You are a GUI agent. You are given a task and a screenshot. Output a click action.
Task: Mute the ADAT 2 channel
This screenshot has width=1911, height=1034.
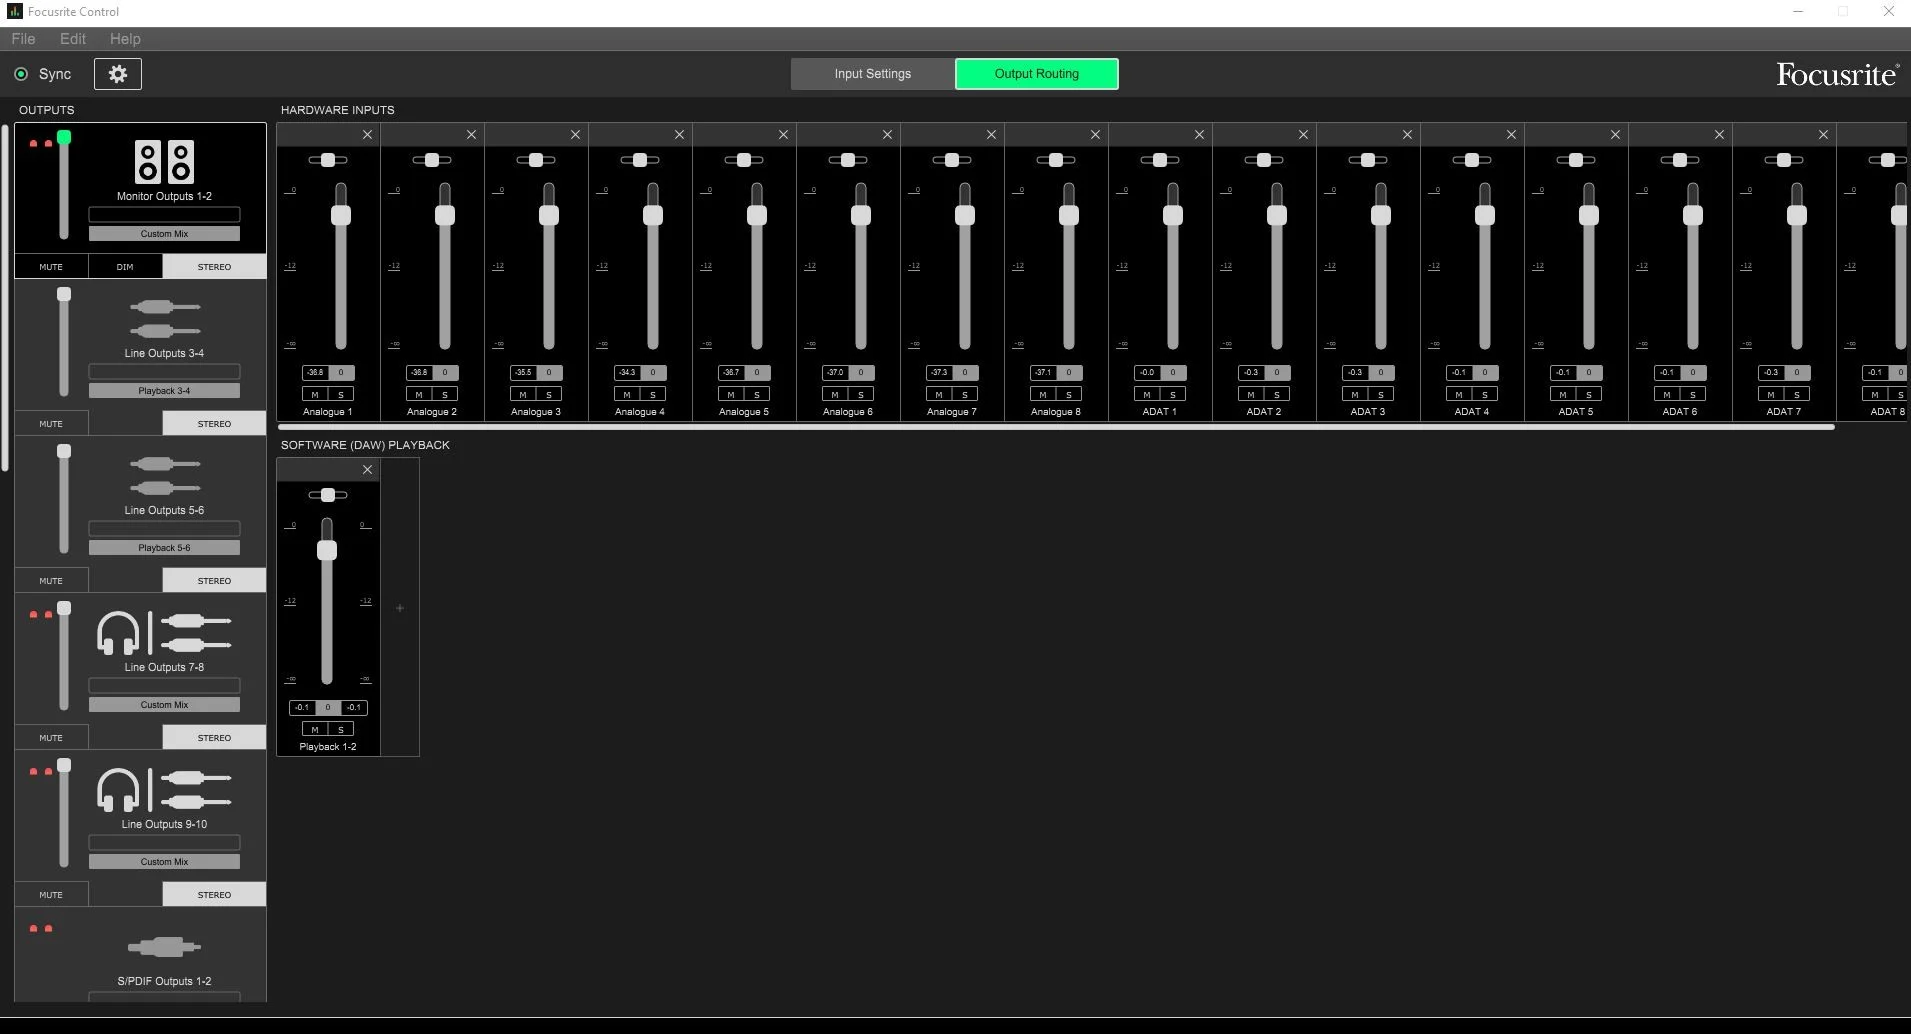point(1251,395)
